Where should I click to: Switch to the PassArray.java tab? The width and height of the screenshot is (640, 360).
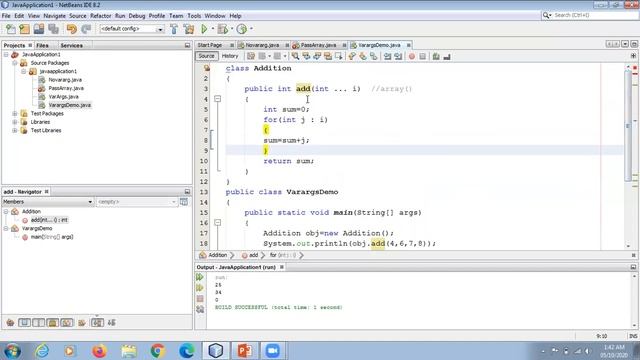point(318,45)
